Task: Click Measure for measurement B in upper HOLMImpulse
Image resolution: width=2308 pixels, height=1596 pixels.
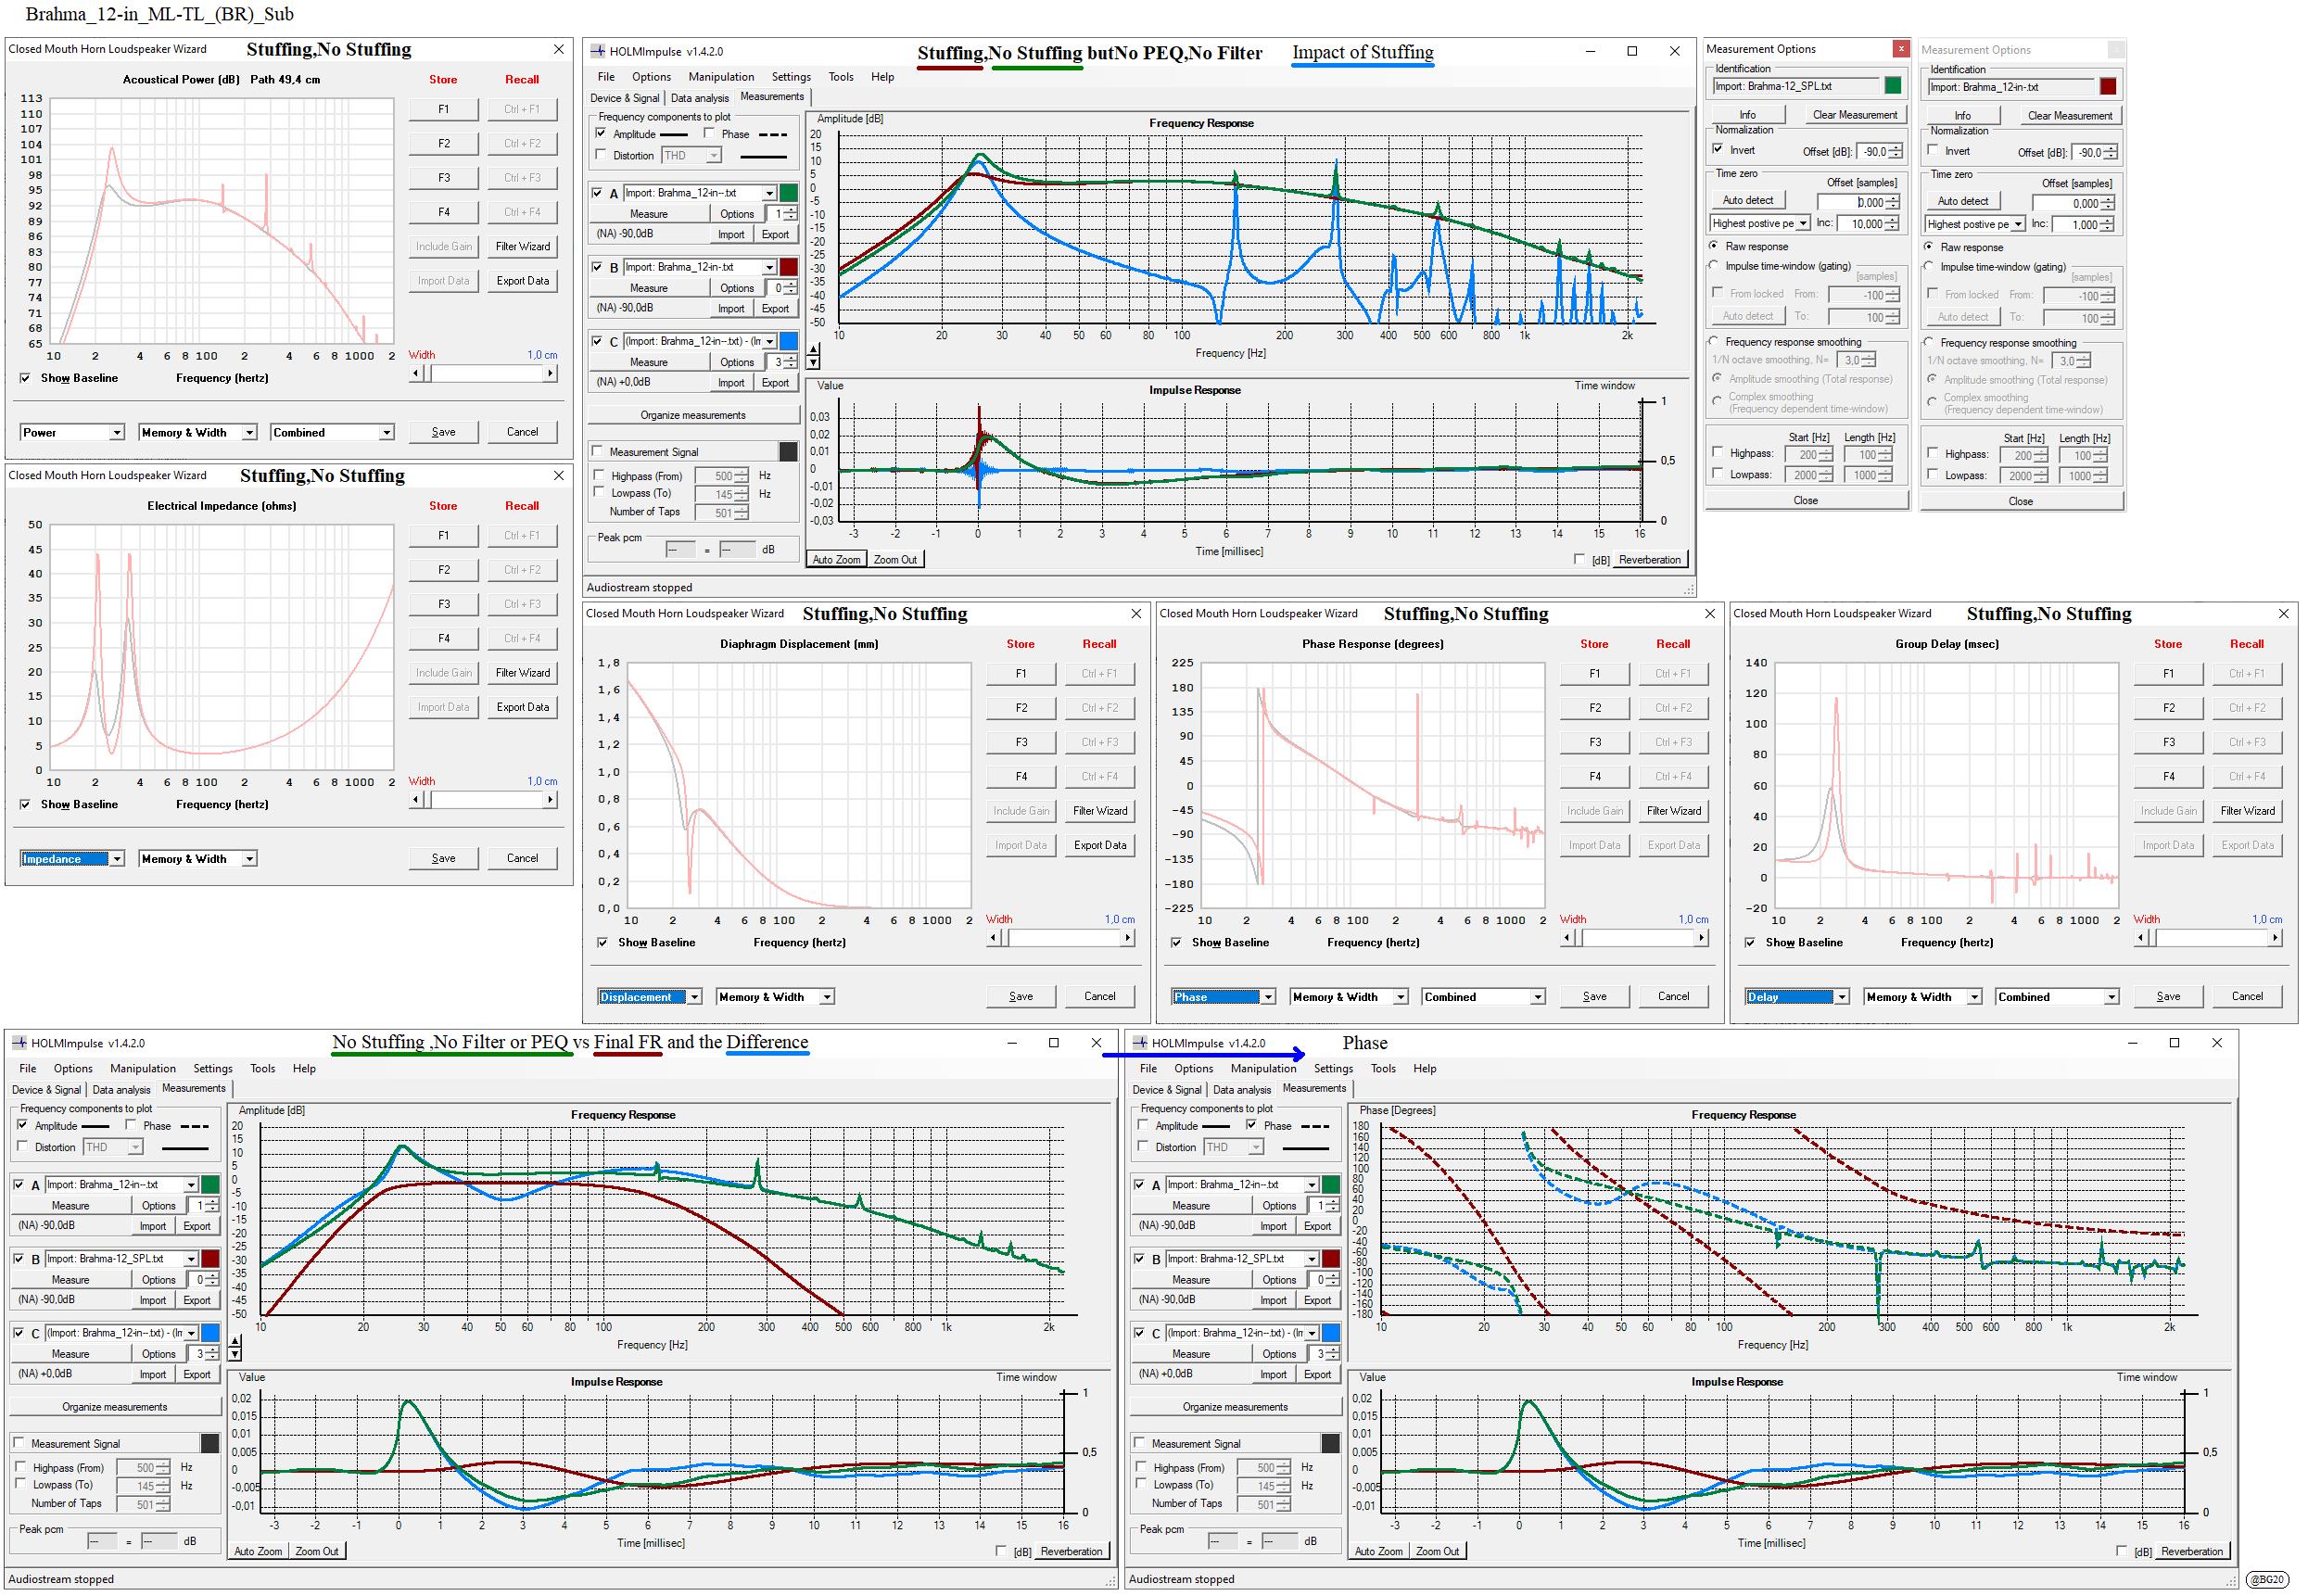Action: point(649,288)
